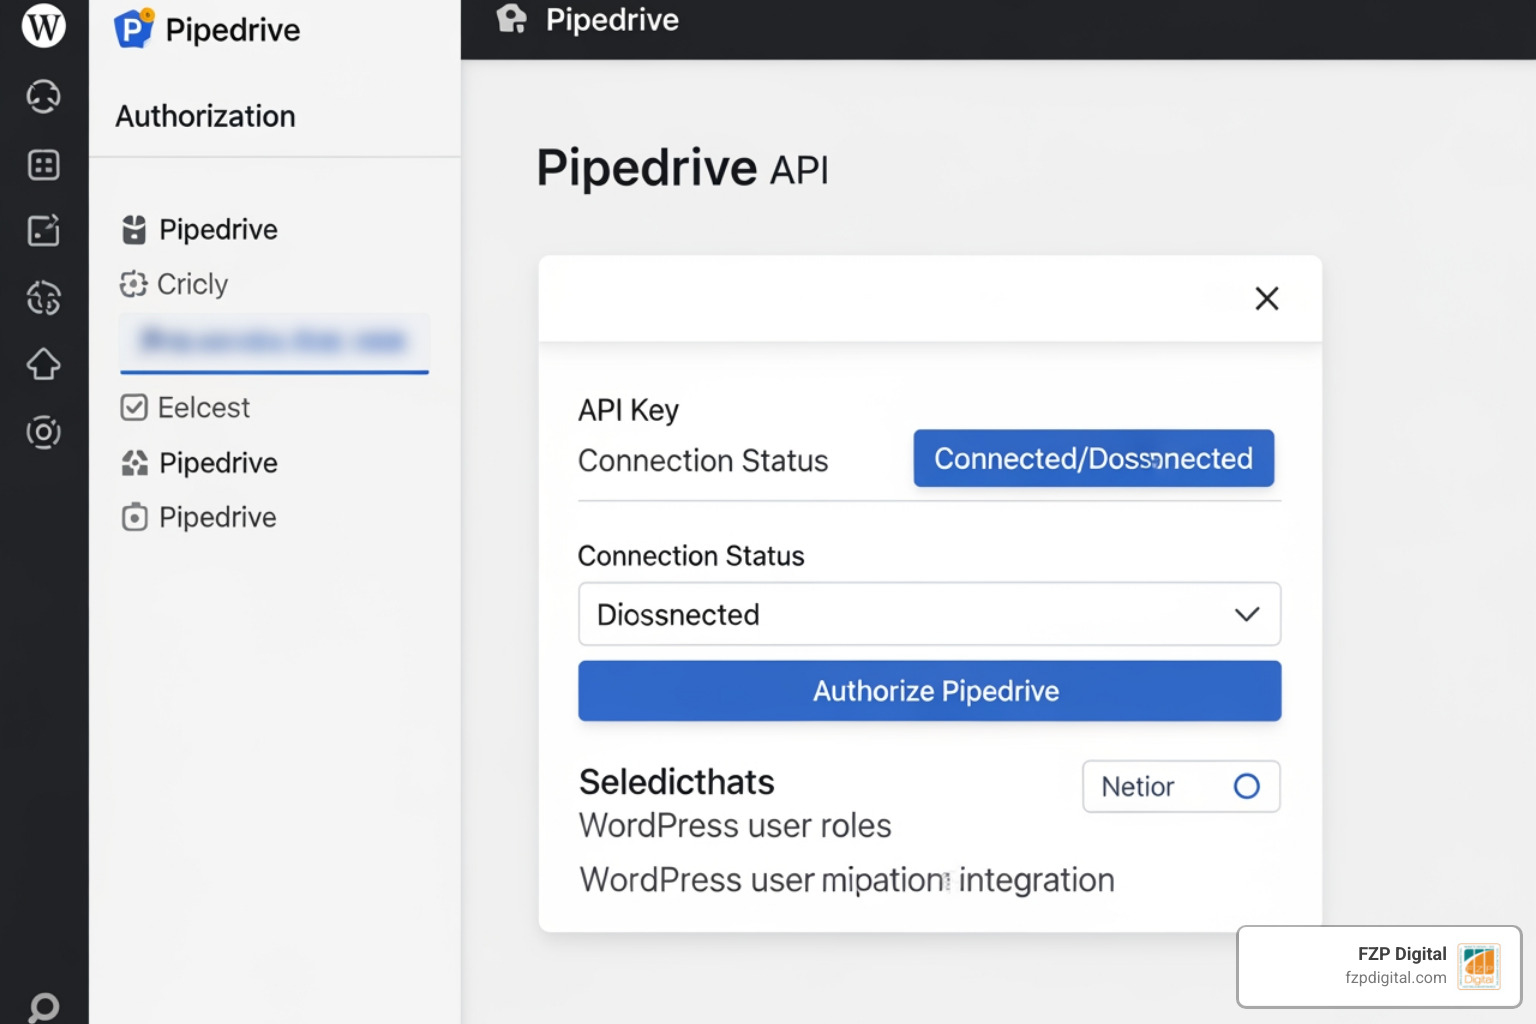Screen dimensions: 1536x1024
Task: Click the icon beside second Pipedrive item
Action: 134,463
